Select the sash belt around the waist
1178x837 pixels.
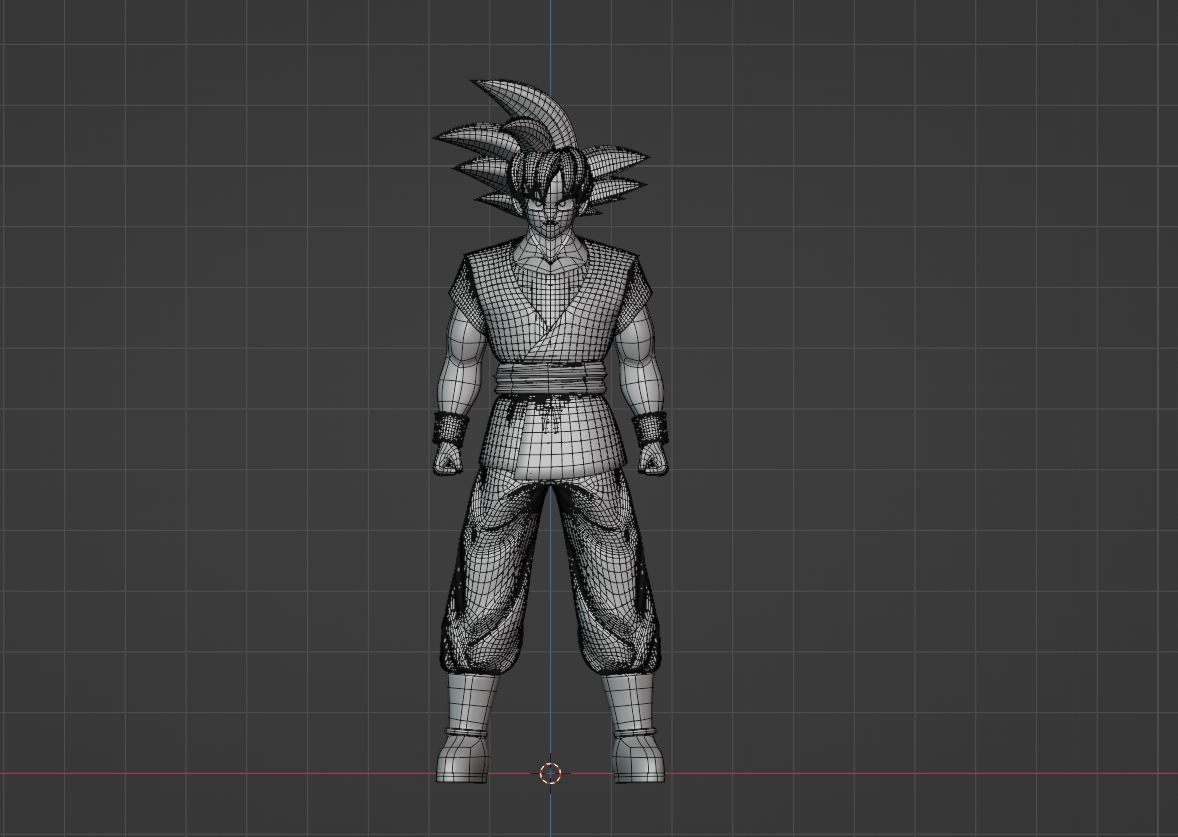[x=553, y=380]
